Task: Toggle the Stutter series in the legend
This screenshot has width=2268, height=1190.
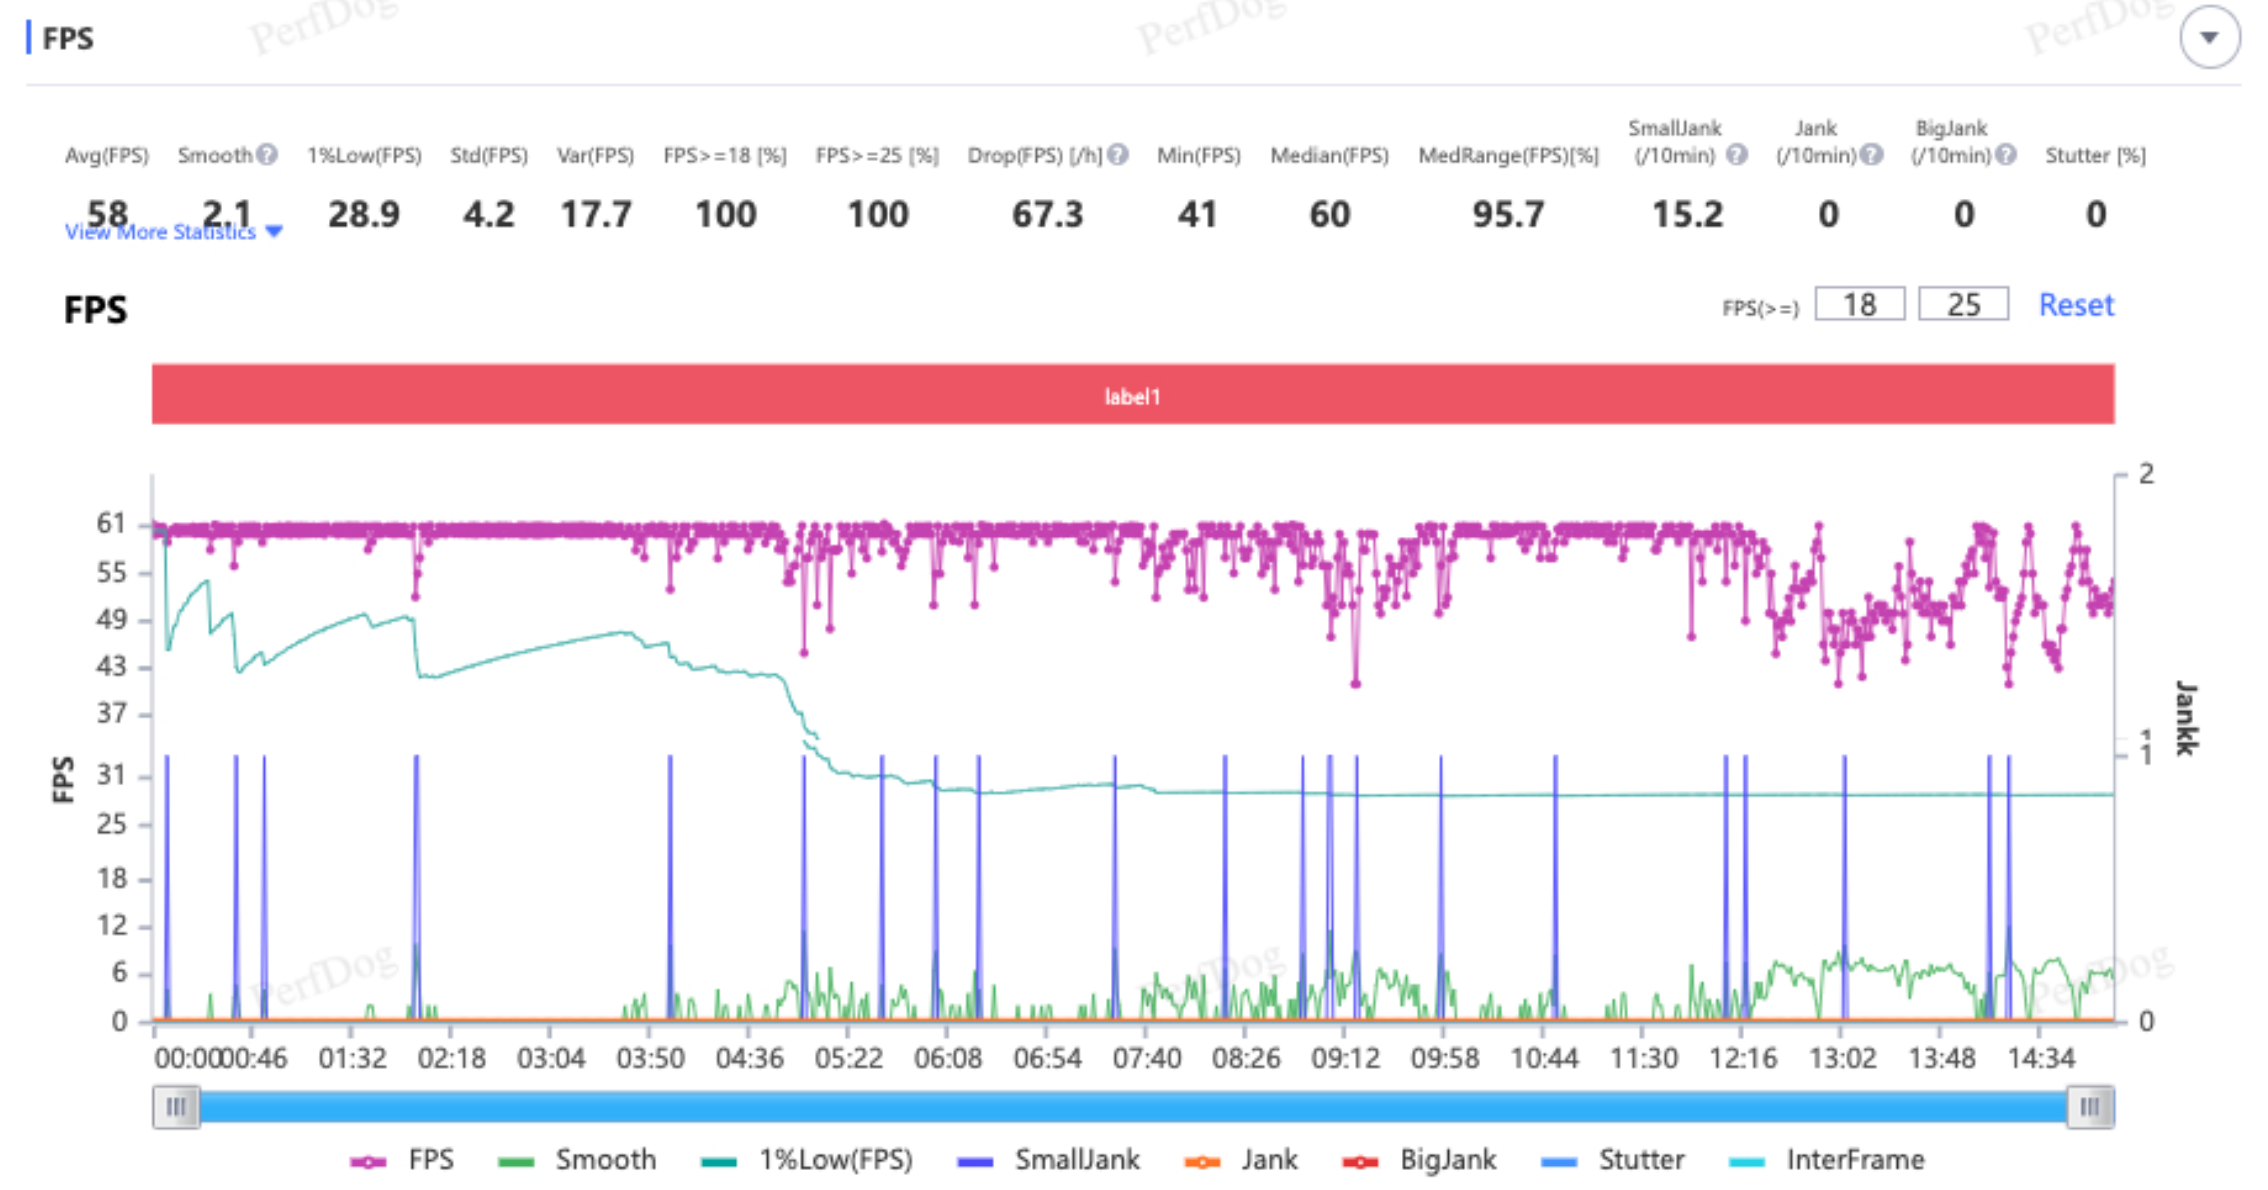Action: 1613,1160
